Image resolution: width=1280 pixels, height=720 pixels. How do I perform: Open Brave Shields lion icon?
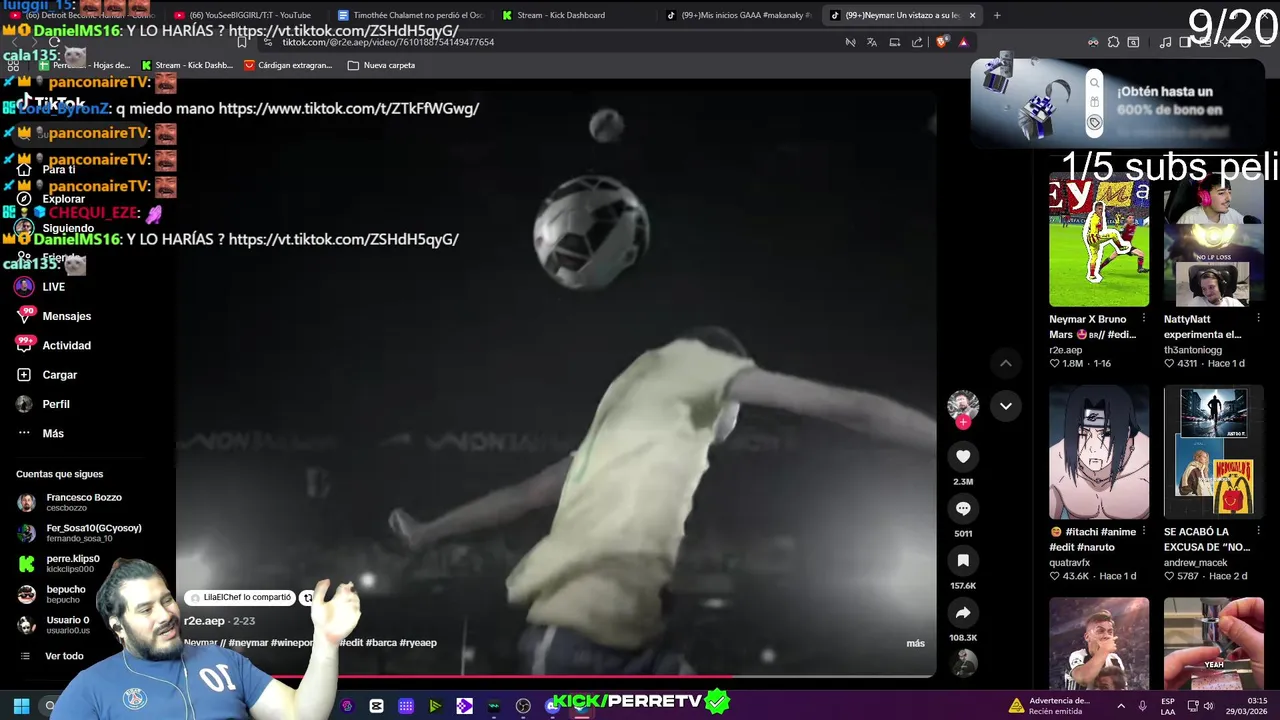pyautogui.click(x=941, y=42)
